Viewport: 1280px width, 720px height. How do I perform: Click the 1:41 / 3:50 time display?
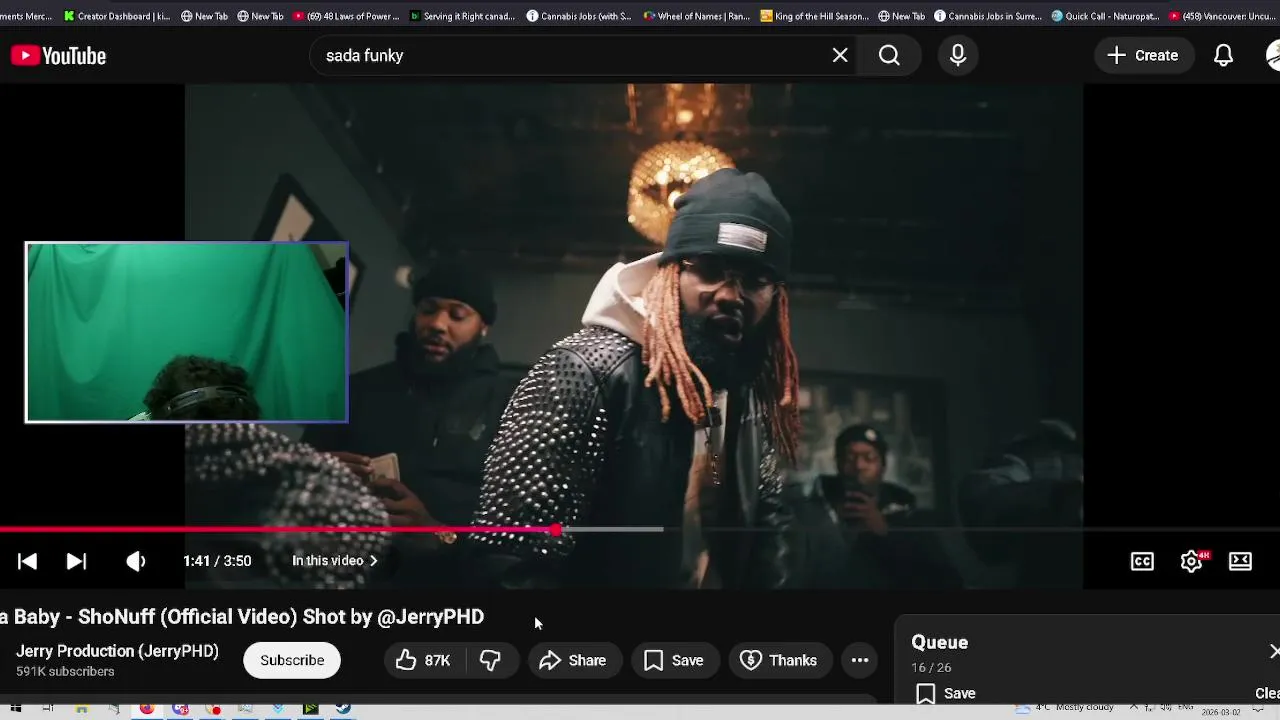[217, 561]
